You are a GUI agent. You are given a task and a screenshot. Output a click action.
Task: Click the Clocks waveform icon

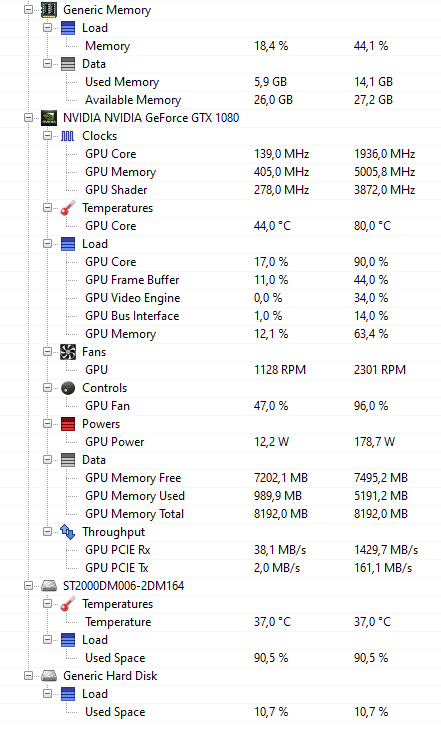click(67, 136)
